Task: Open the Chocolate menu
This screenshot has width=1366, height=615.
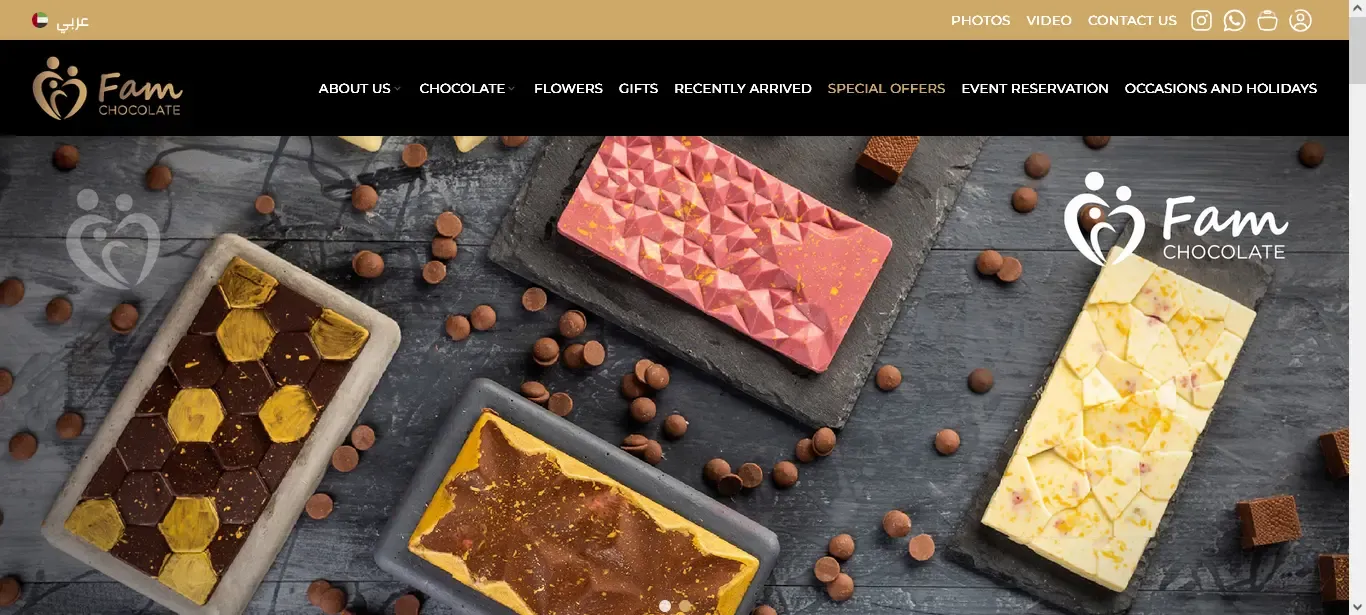Action: click(x=462, y=88)
